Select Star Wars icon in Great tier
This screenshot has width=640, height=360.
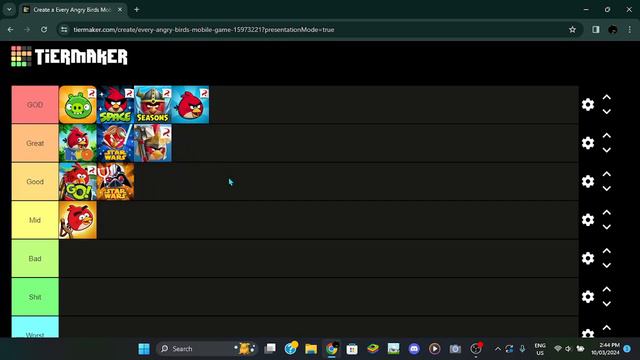pyautogui.click(x=116, y=143)
